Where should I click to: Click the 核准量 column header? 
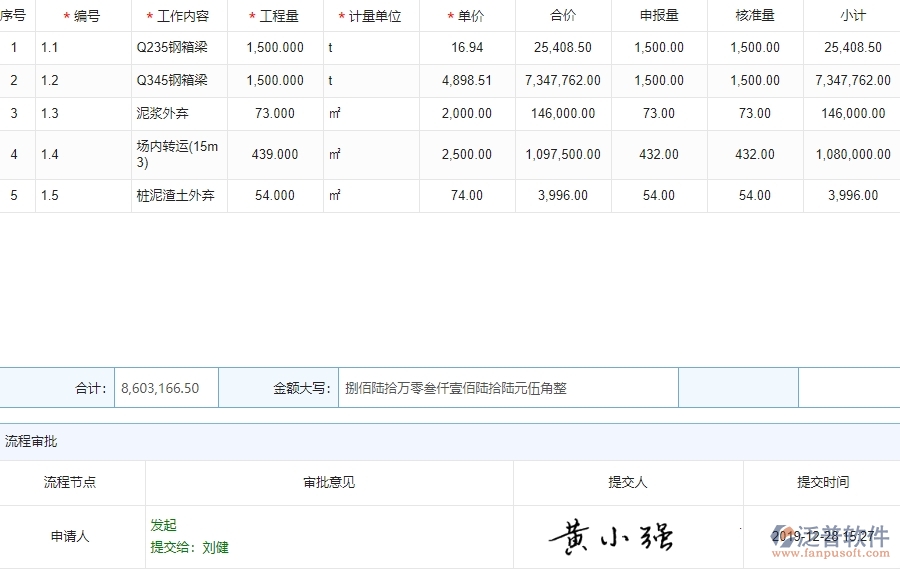755,16
